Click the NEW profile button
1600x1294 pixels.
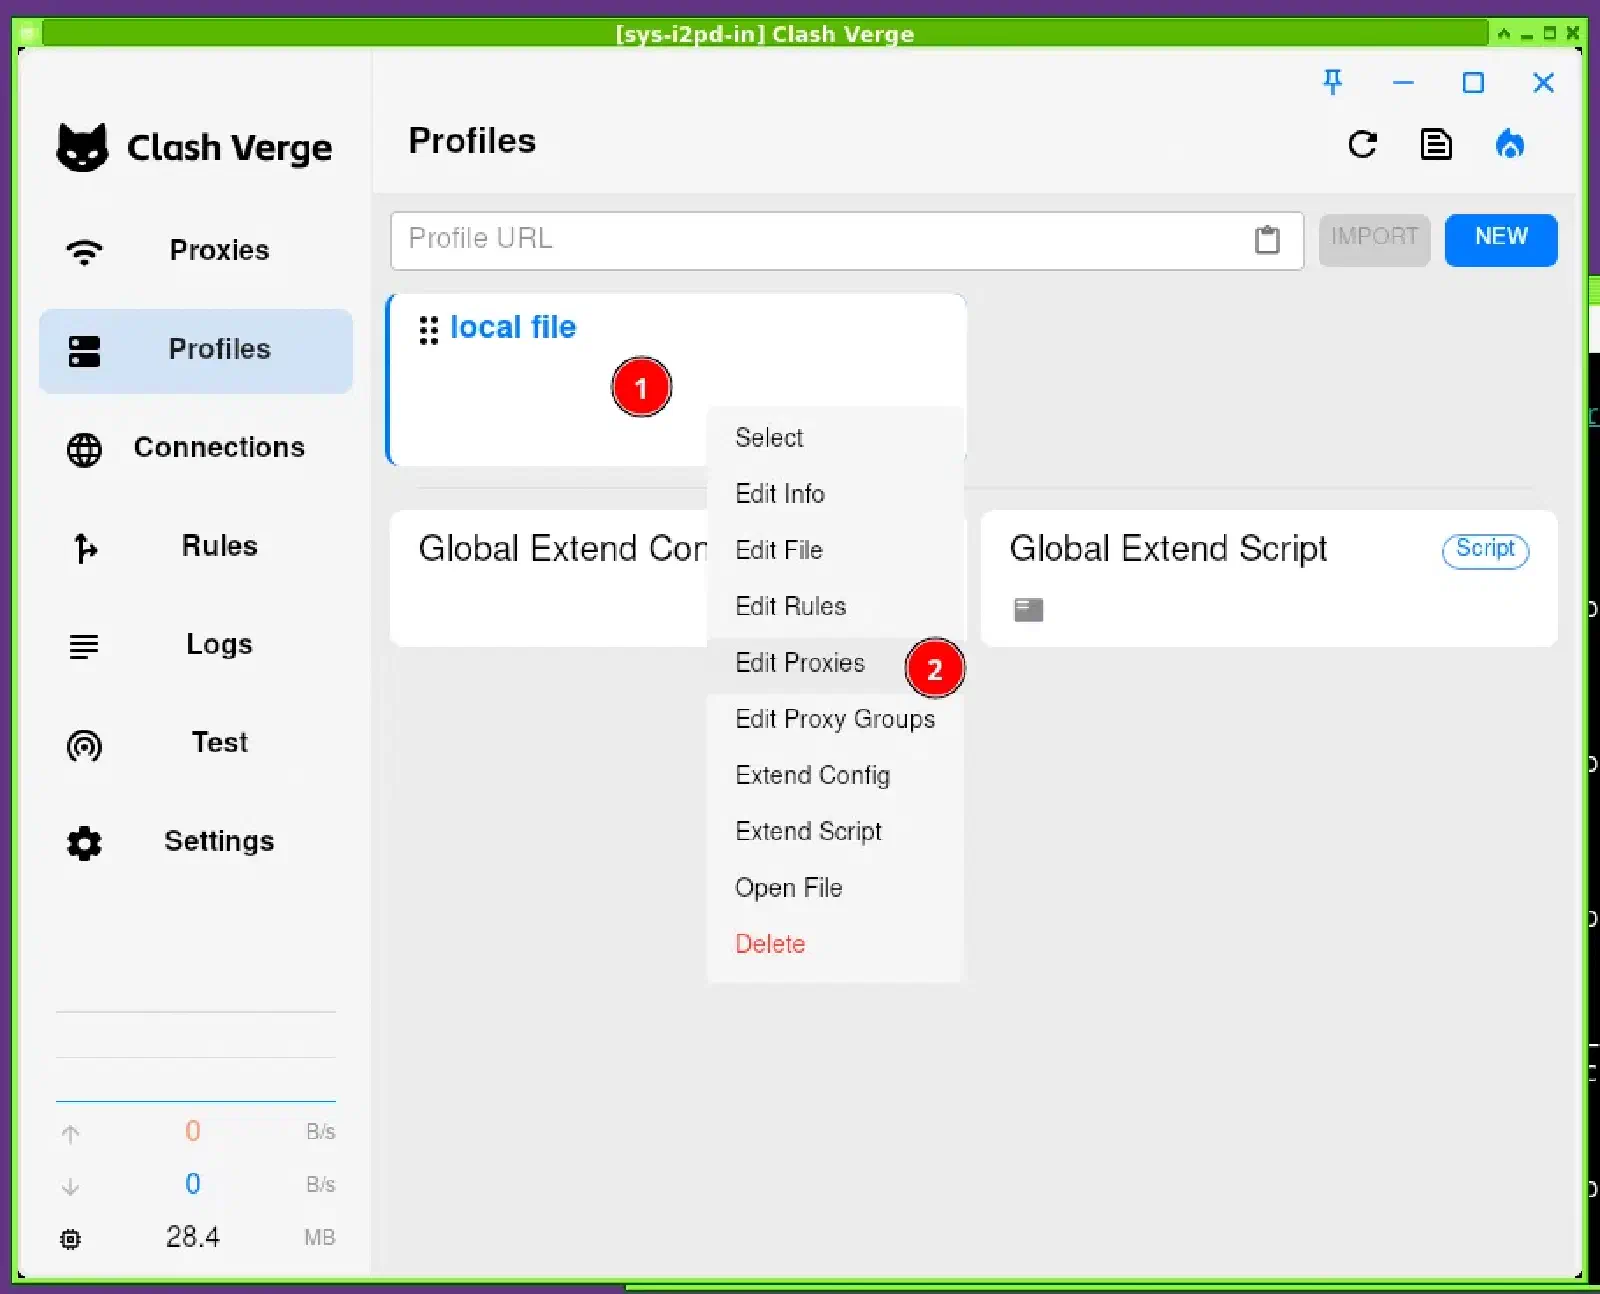(1501, 239)
